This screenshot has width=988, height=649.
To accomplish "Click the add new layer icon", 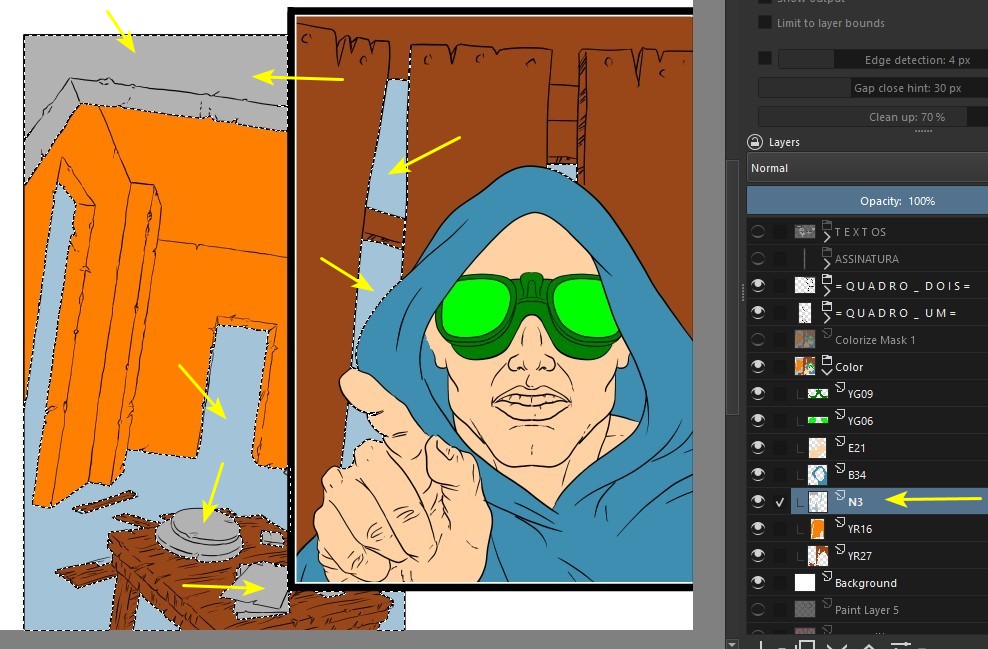I will 762,645.
